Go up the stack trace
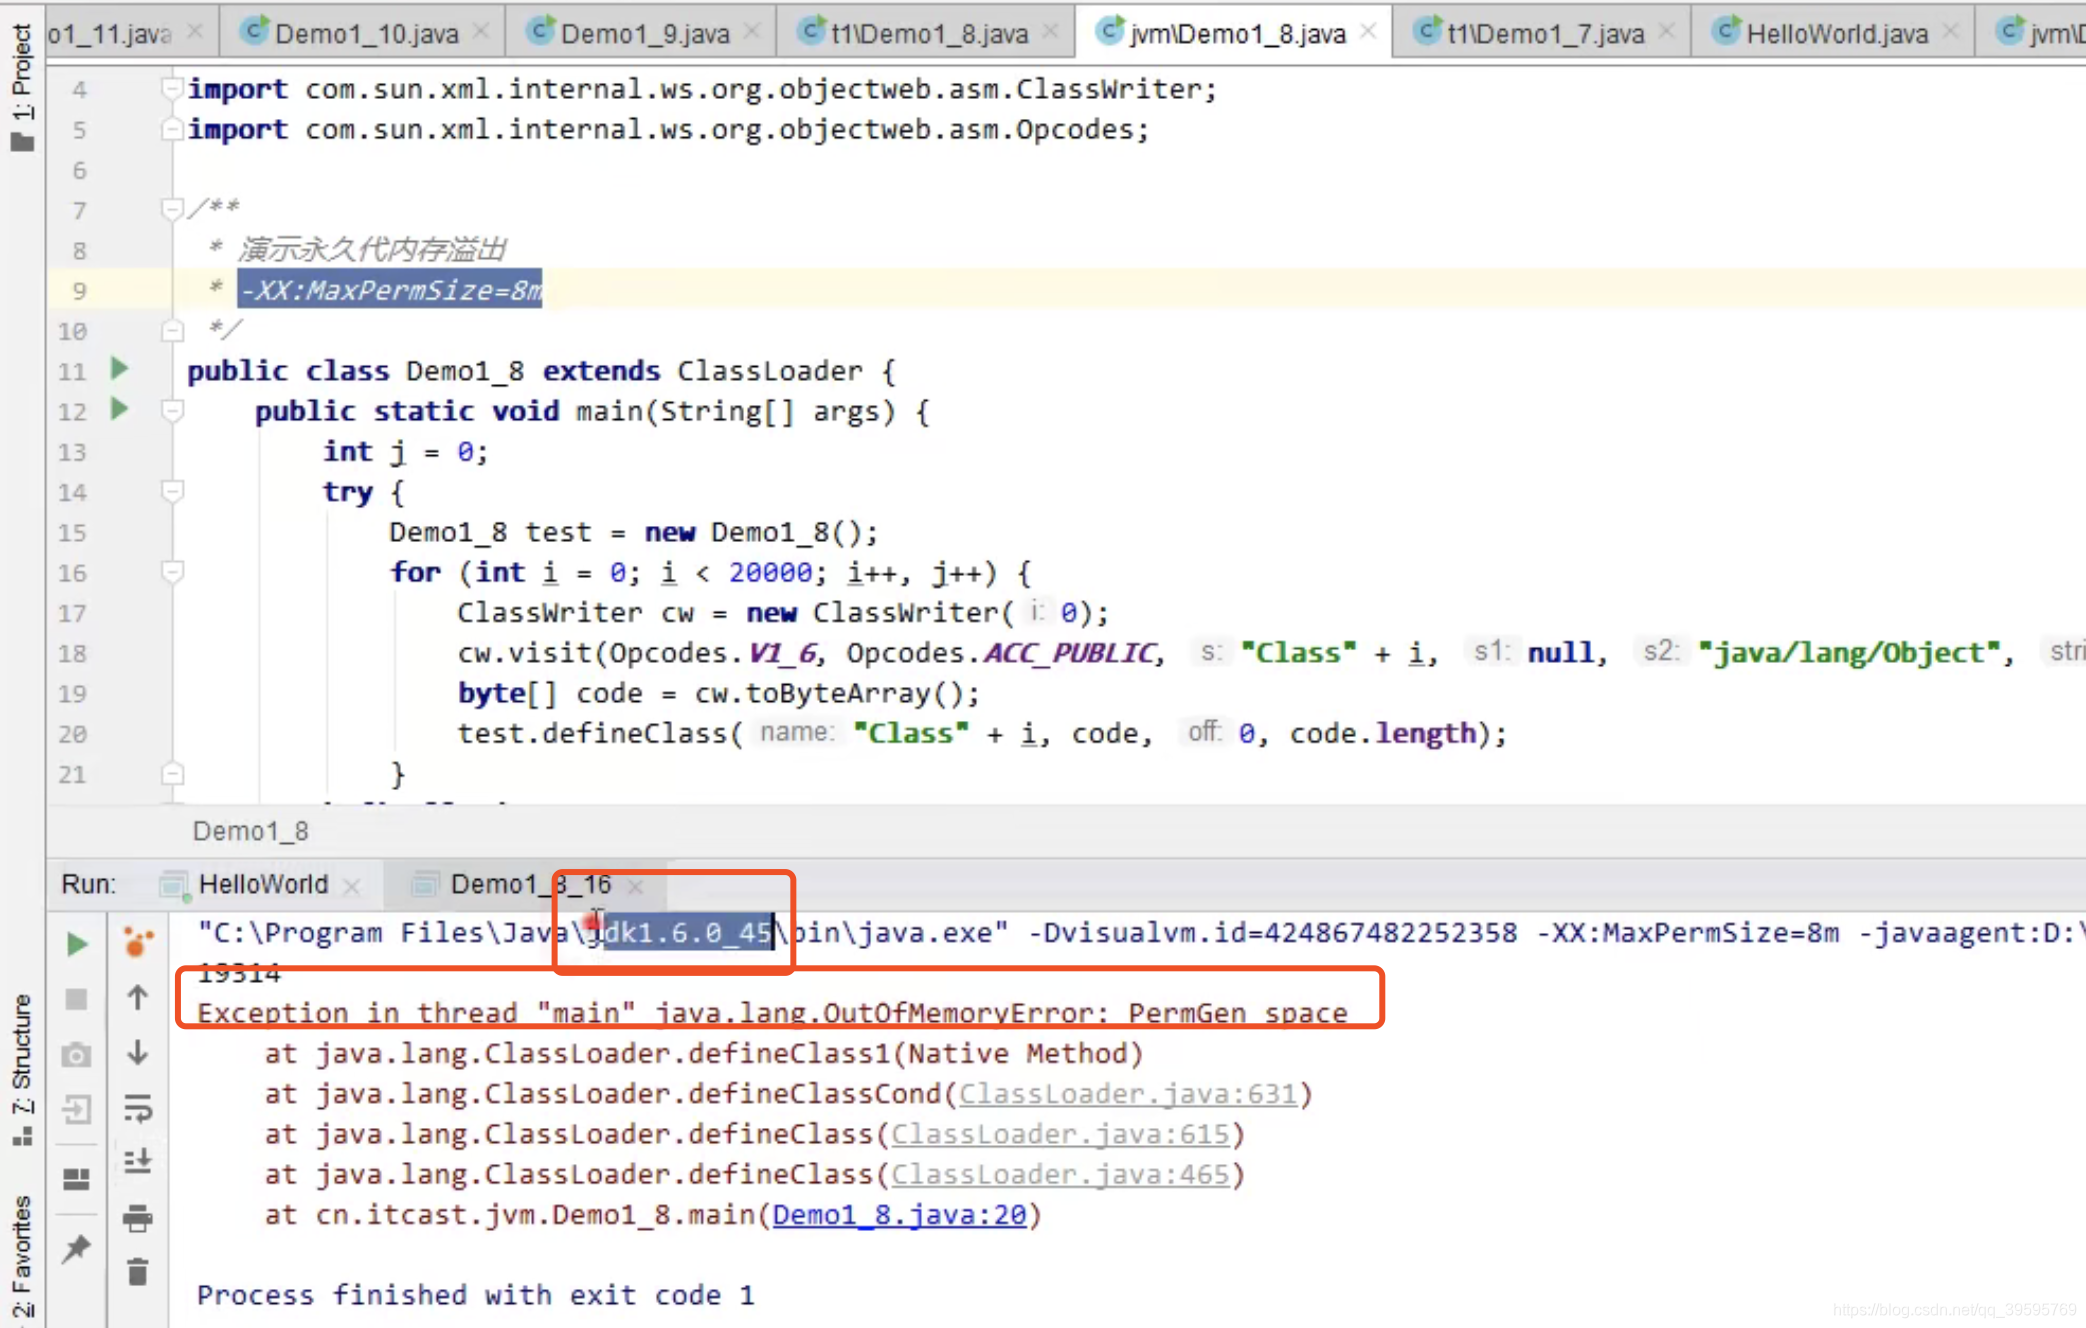Image resolution: width=2086 pixels, height=1328 pixels. (x=138, y=997)
